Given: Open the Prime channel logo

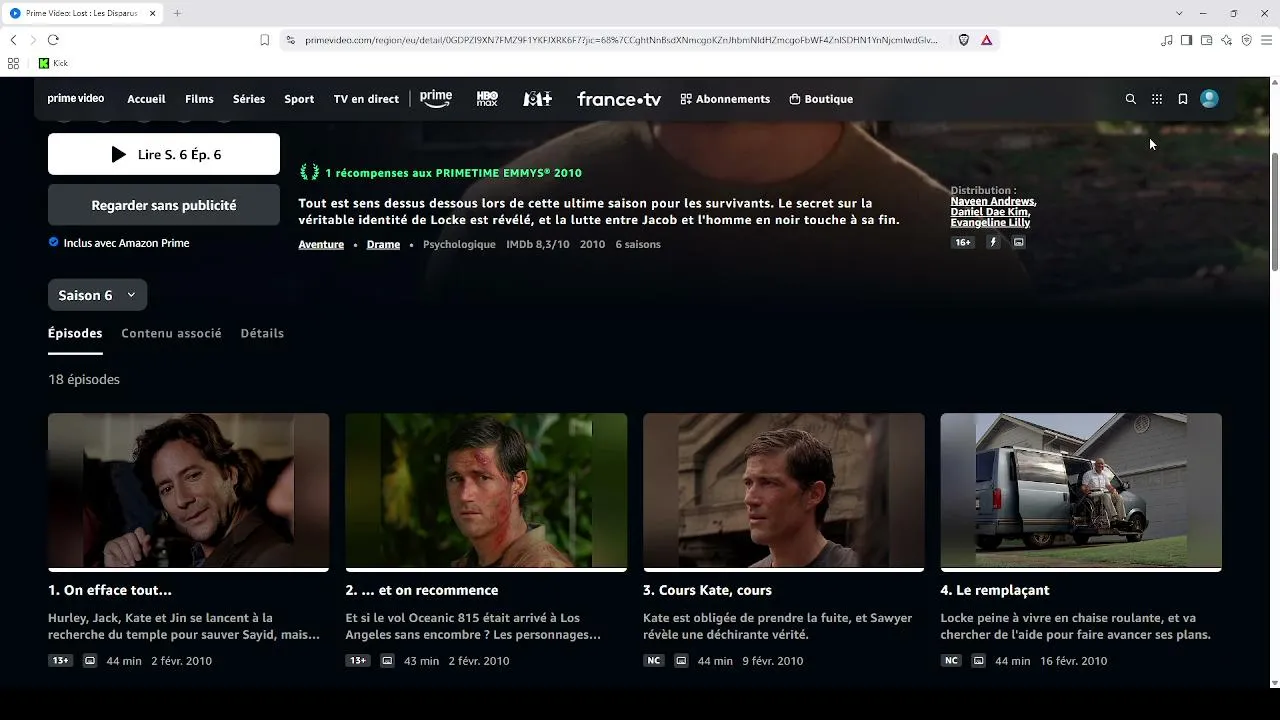Looking at the screenshot, I should tap(436, 99).
